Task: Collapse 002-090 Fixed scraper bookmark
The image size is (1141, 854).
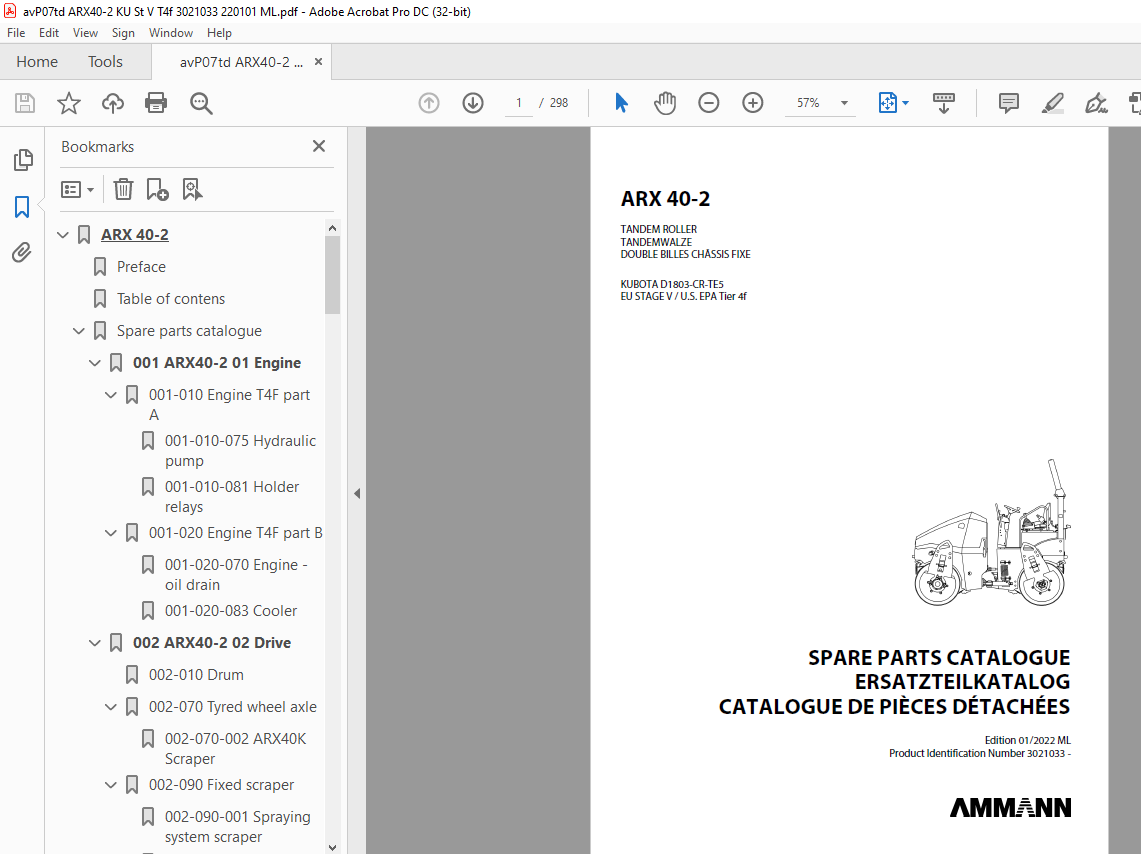Action: [x=111, y=785]
